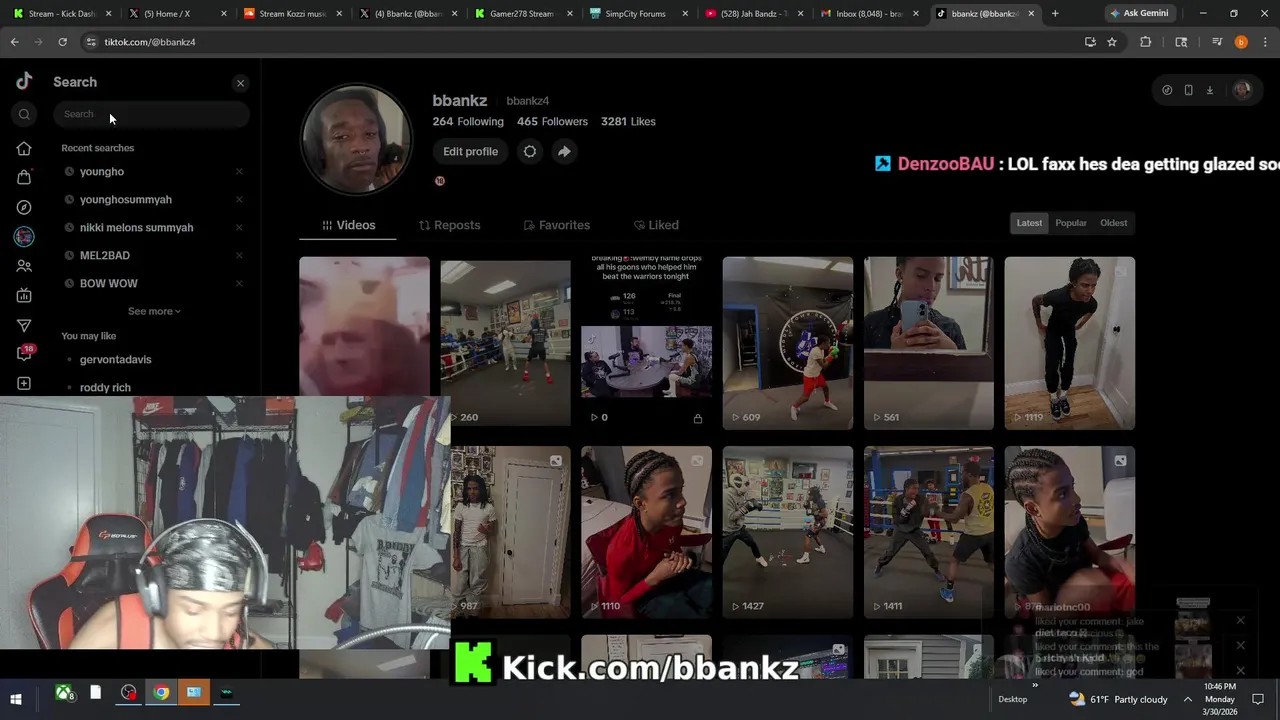This screenshot has width=1280, height=720.
Task: Click the Xbox icon in taskbar
Action: point(65,692)
